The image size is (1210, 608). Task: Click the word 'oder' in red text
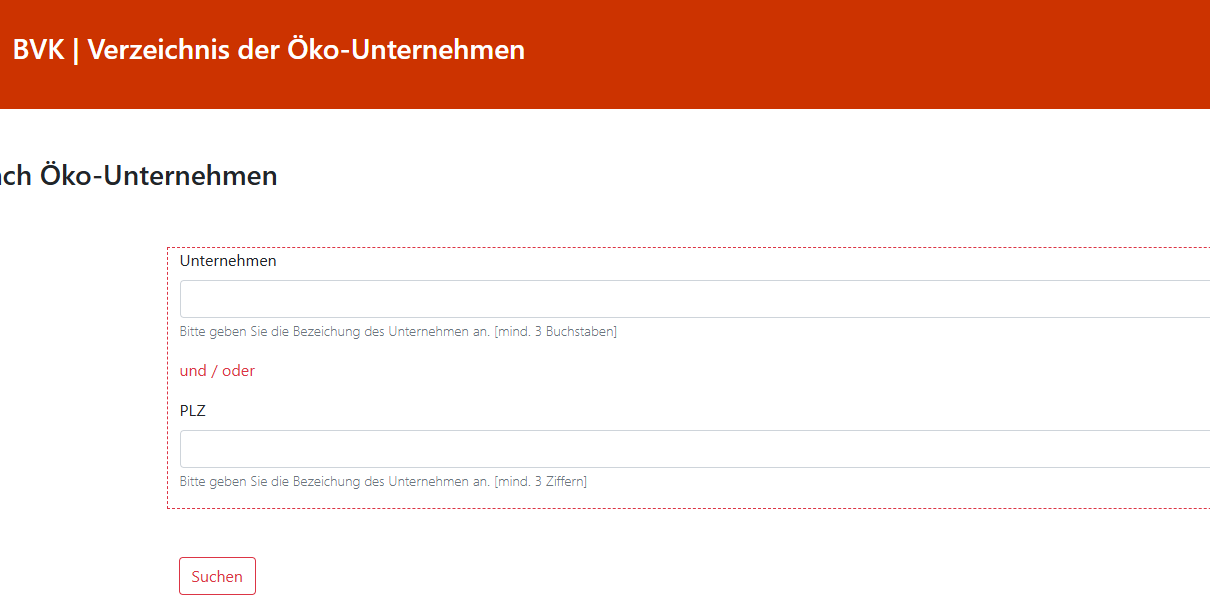coord(238,371)
